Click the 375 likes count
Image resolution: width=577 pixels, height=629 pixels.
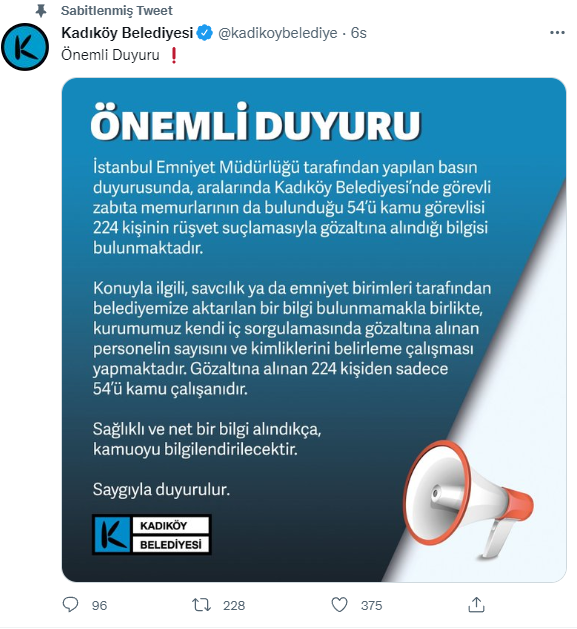click(x=372, y=605)
